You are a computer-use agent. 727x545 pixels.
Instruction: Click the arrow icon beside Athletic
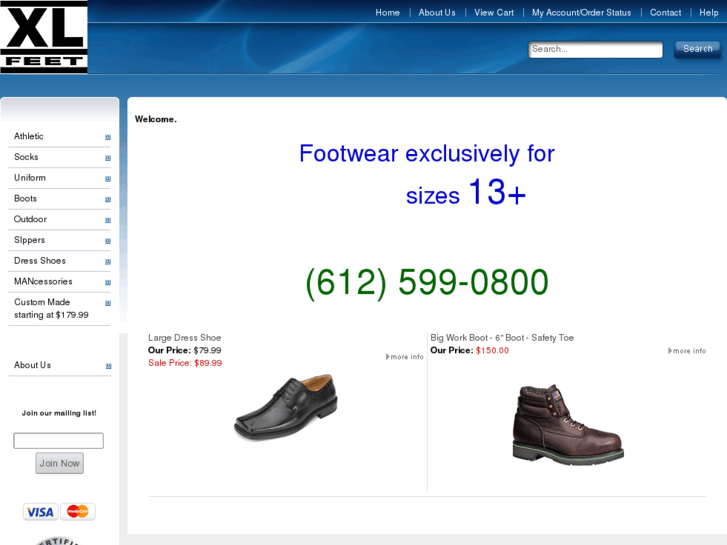[108, 137]
